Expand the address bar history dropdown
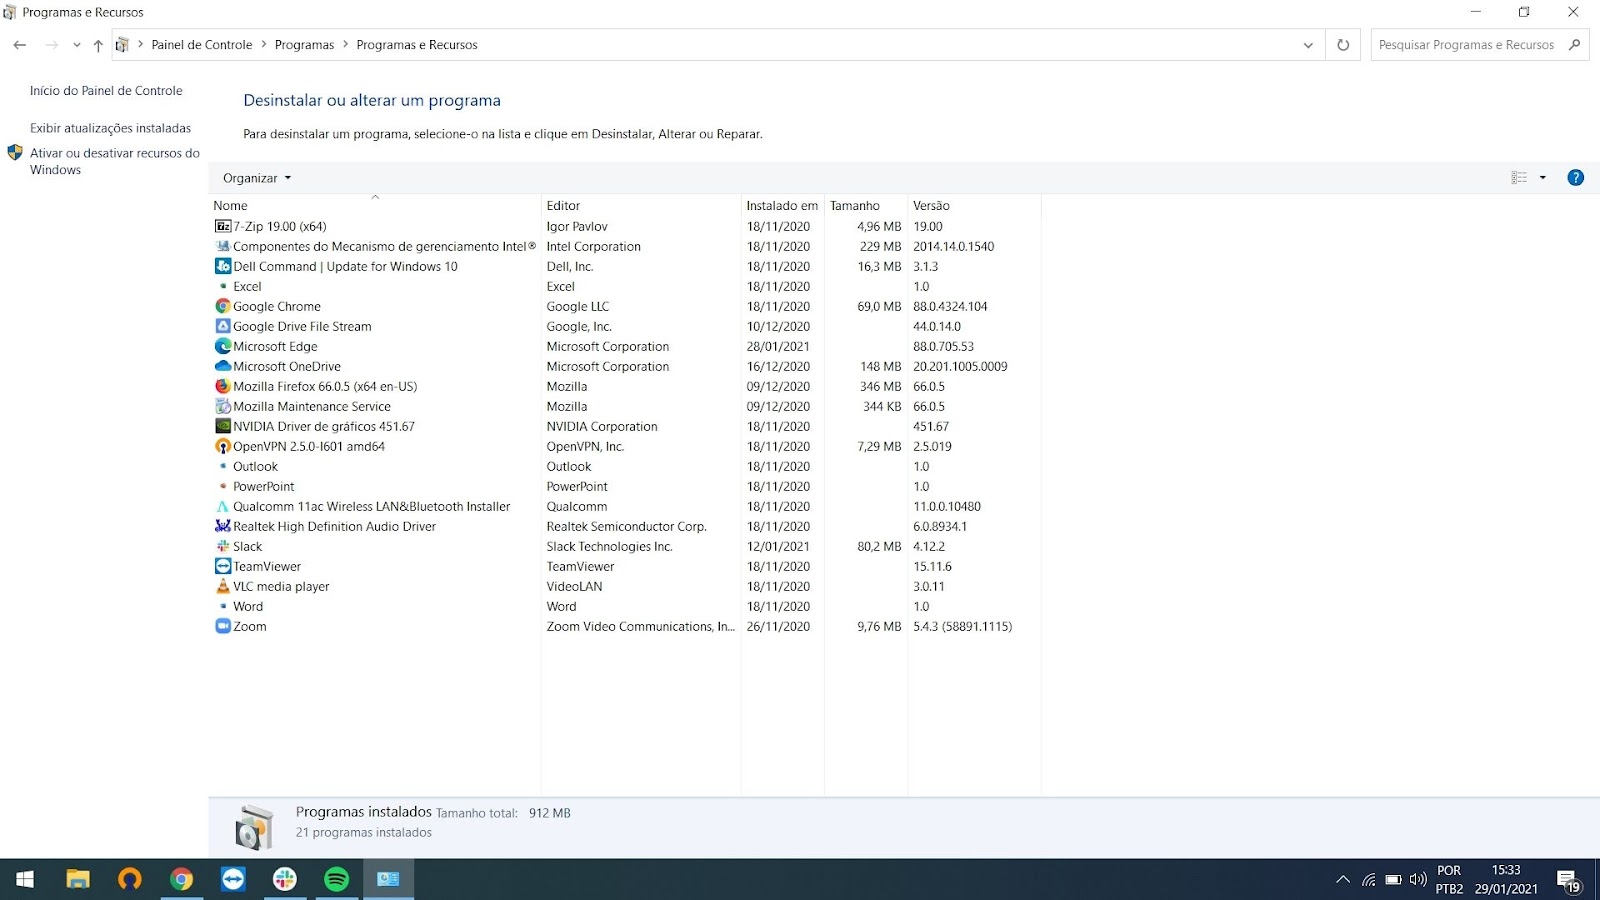 click(1308, 45)
